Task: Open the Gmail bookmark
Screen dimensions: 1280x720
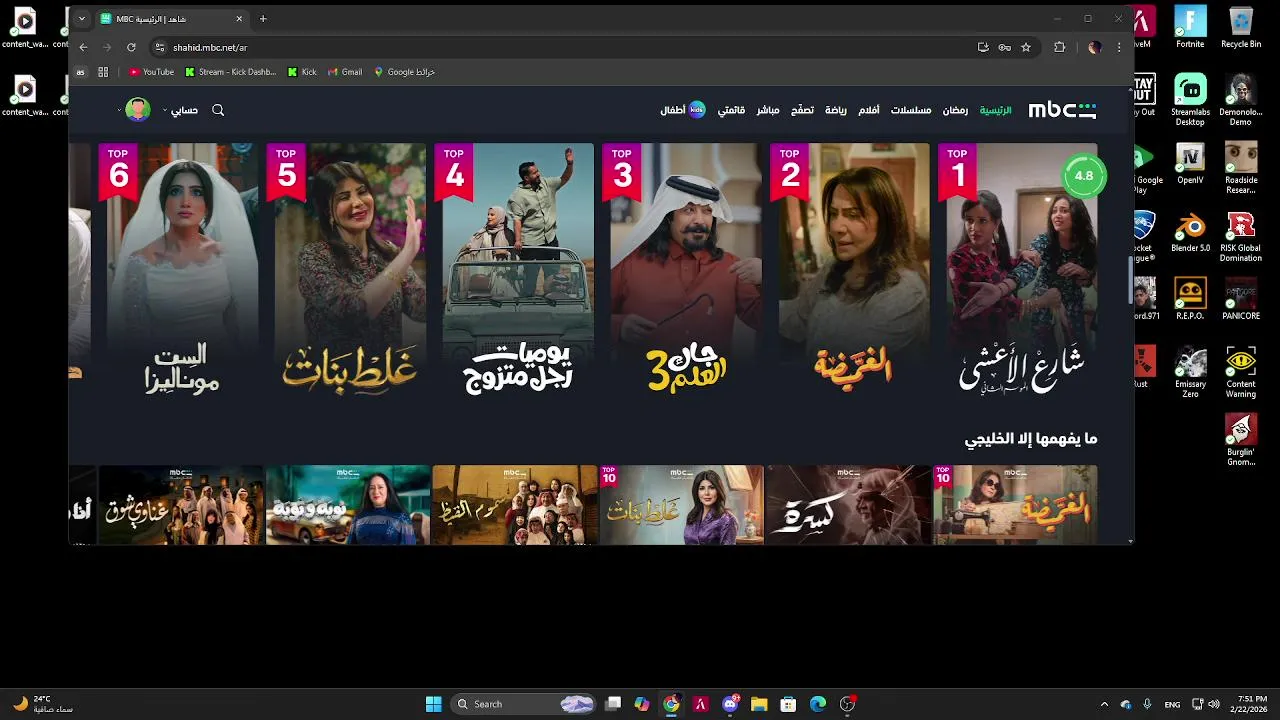Action: pos(345,72)
